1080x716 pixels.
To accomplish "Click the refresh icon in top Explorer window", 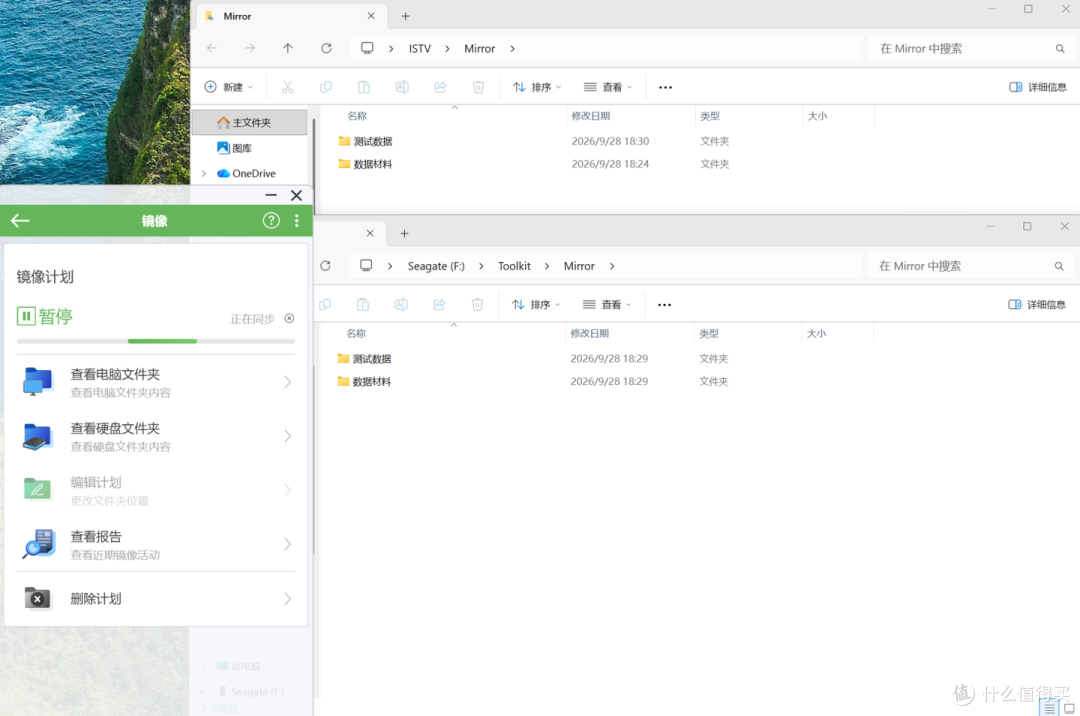I will click(326, 48).
